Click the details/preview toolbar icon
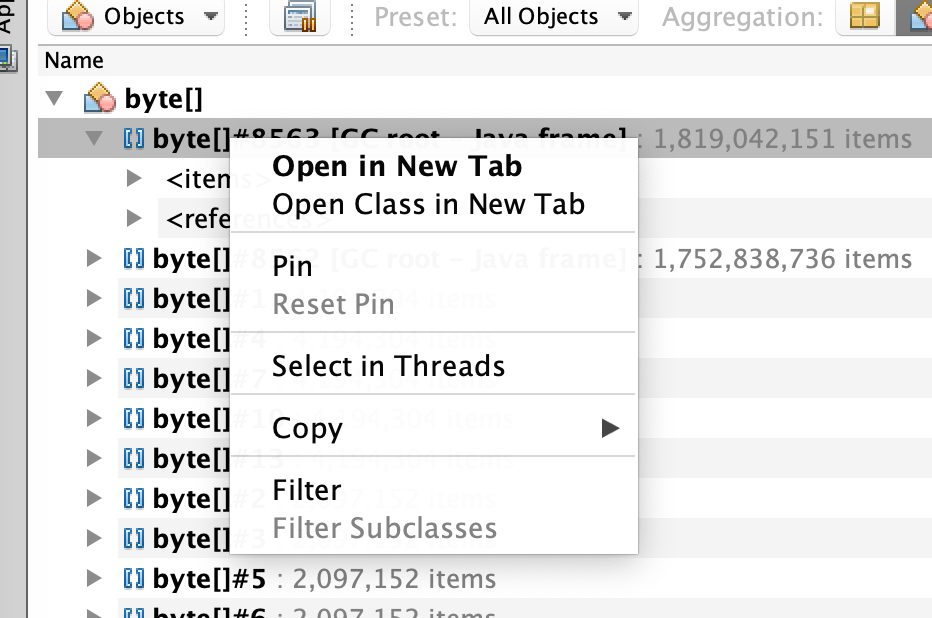 300,17
